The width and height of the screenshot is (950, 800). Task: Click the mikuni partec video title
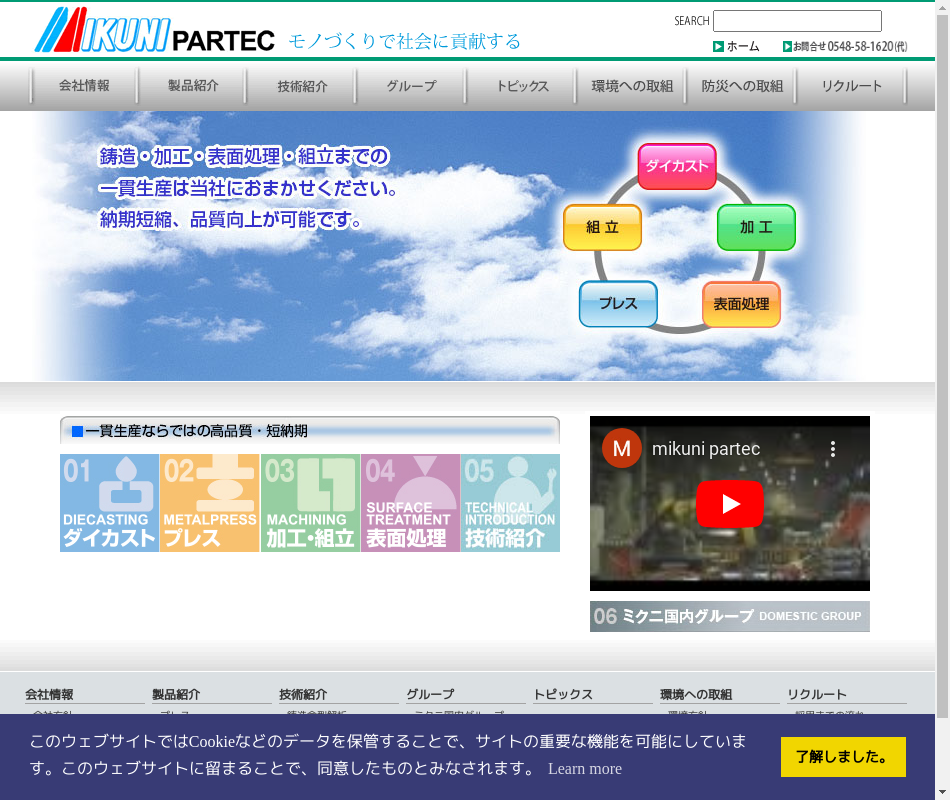(706, 449)
